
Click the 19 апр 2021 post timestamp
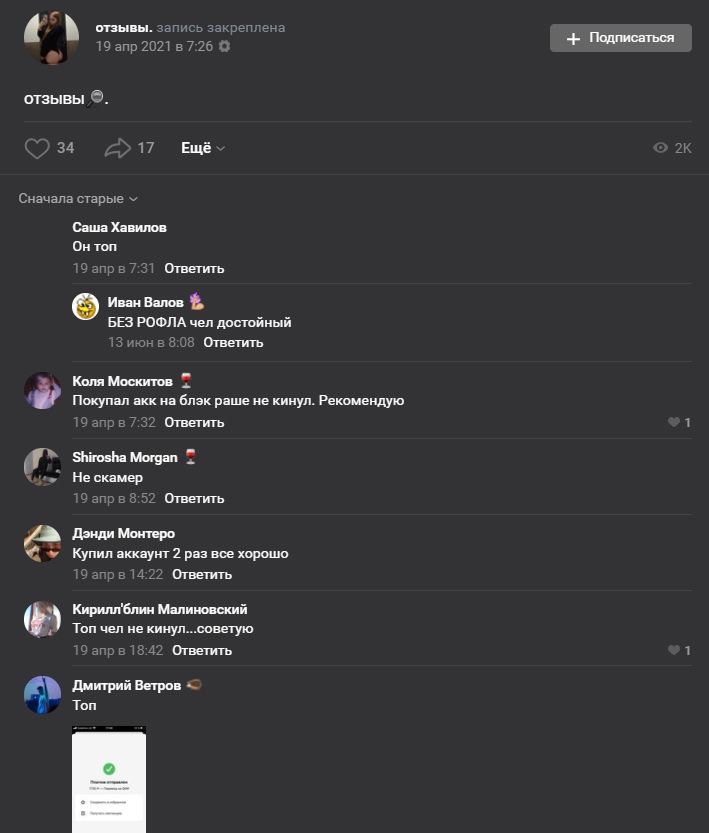[x=154, y=46]
